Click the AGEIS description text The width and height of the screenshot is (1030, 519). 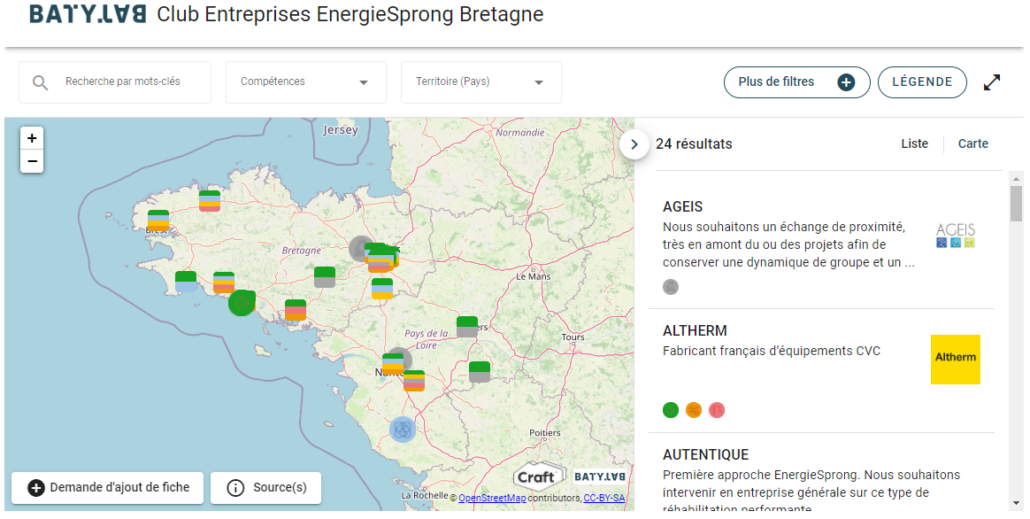(x=788, y=244)
